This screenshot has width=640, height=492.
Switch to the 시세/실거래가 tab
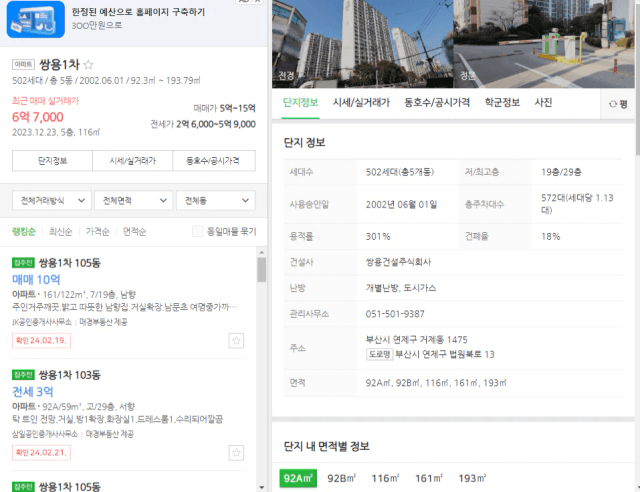(361, 102)
